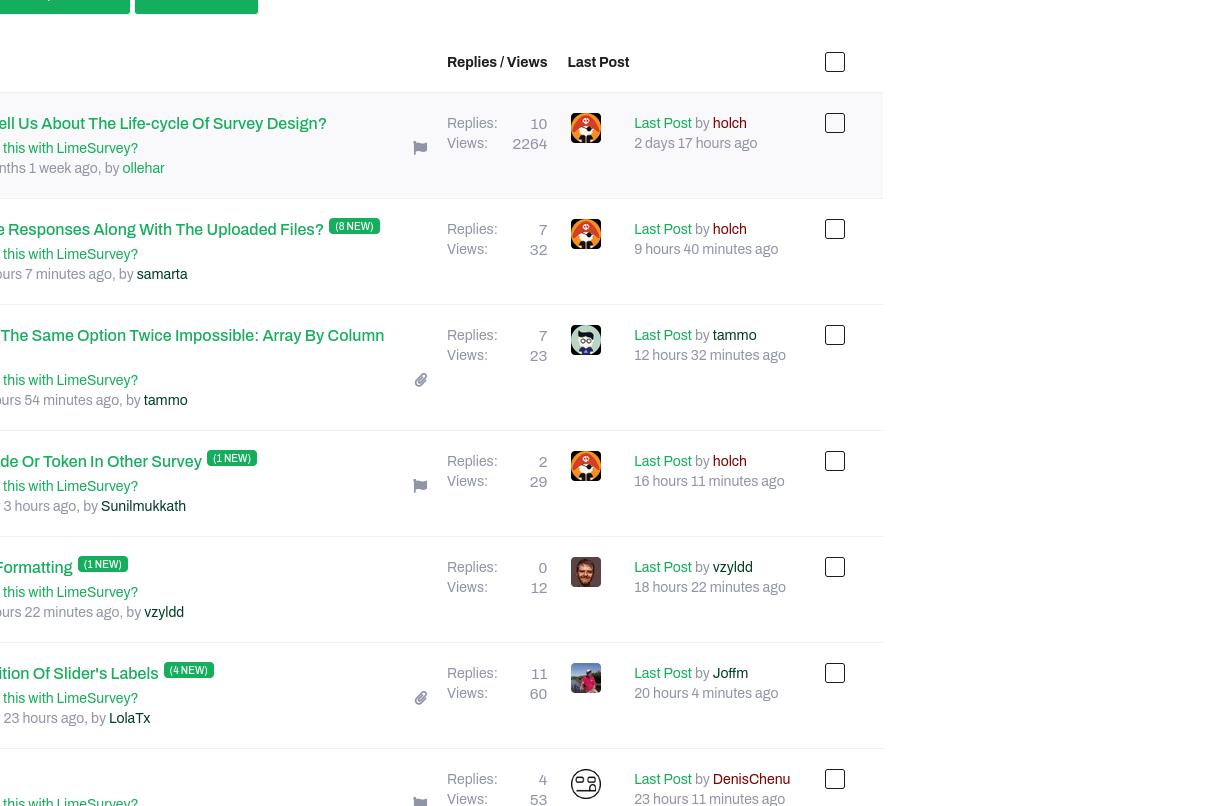Toggle the select-all checkbox in the header
The image size is (1206, 806).
(x=835, y=62)
